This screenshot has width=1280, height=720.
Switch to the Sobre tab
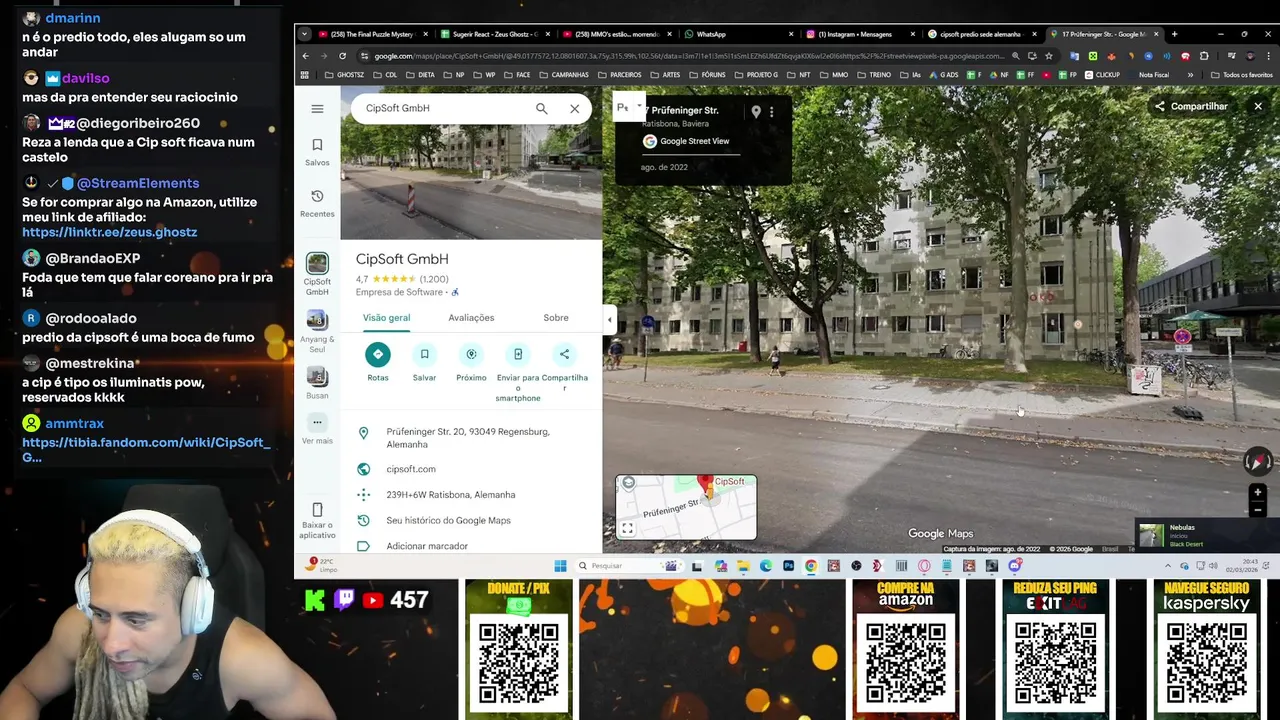click(x=556, y=318)
